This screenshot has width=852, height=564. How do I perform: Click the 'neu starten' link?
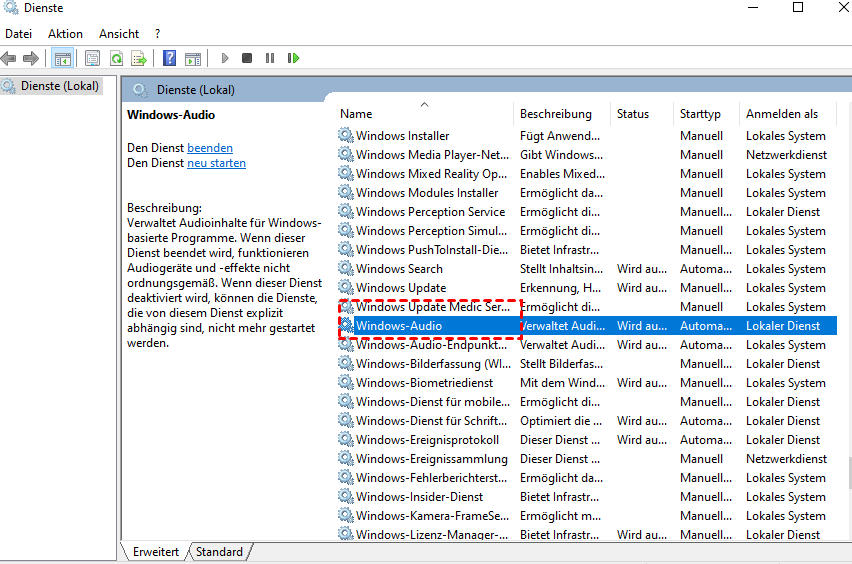point(216,163)
